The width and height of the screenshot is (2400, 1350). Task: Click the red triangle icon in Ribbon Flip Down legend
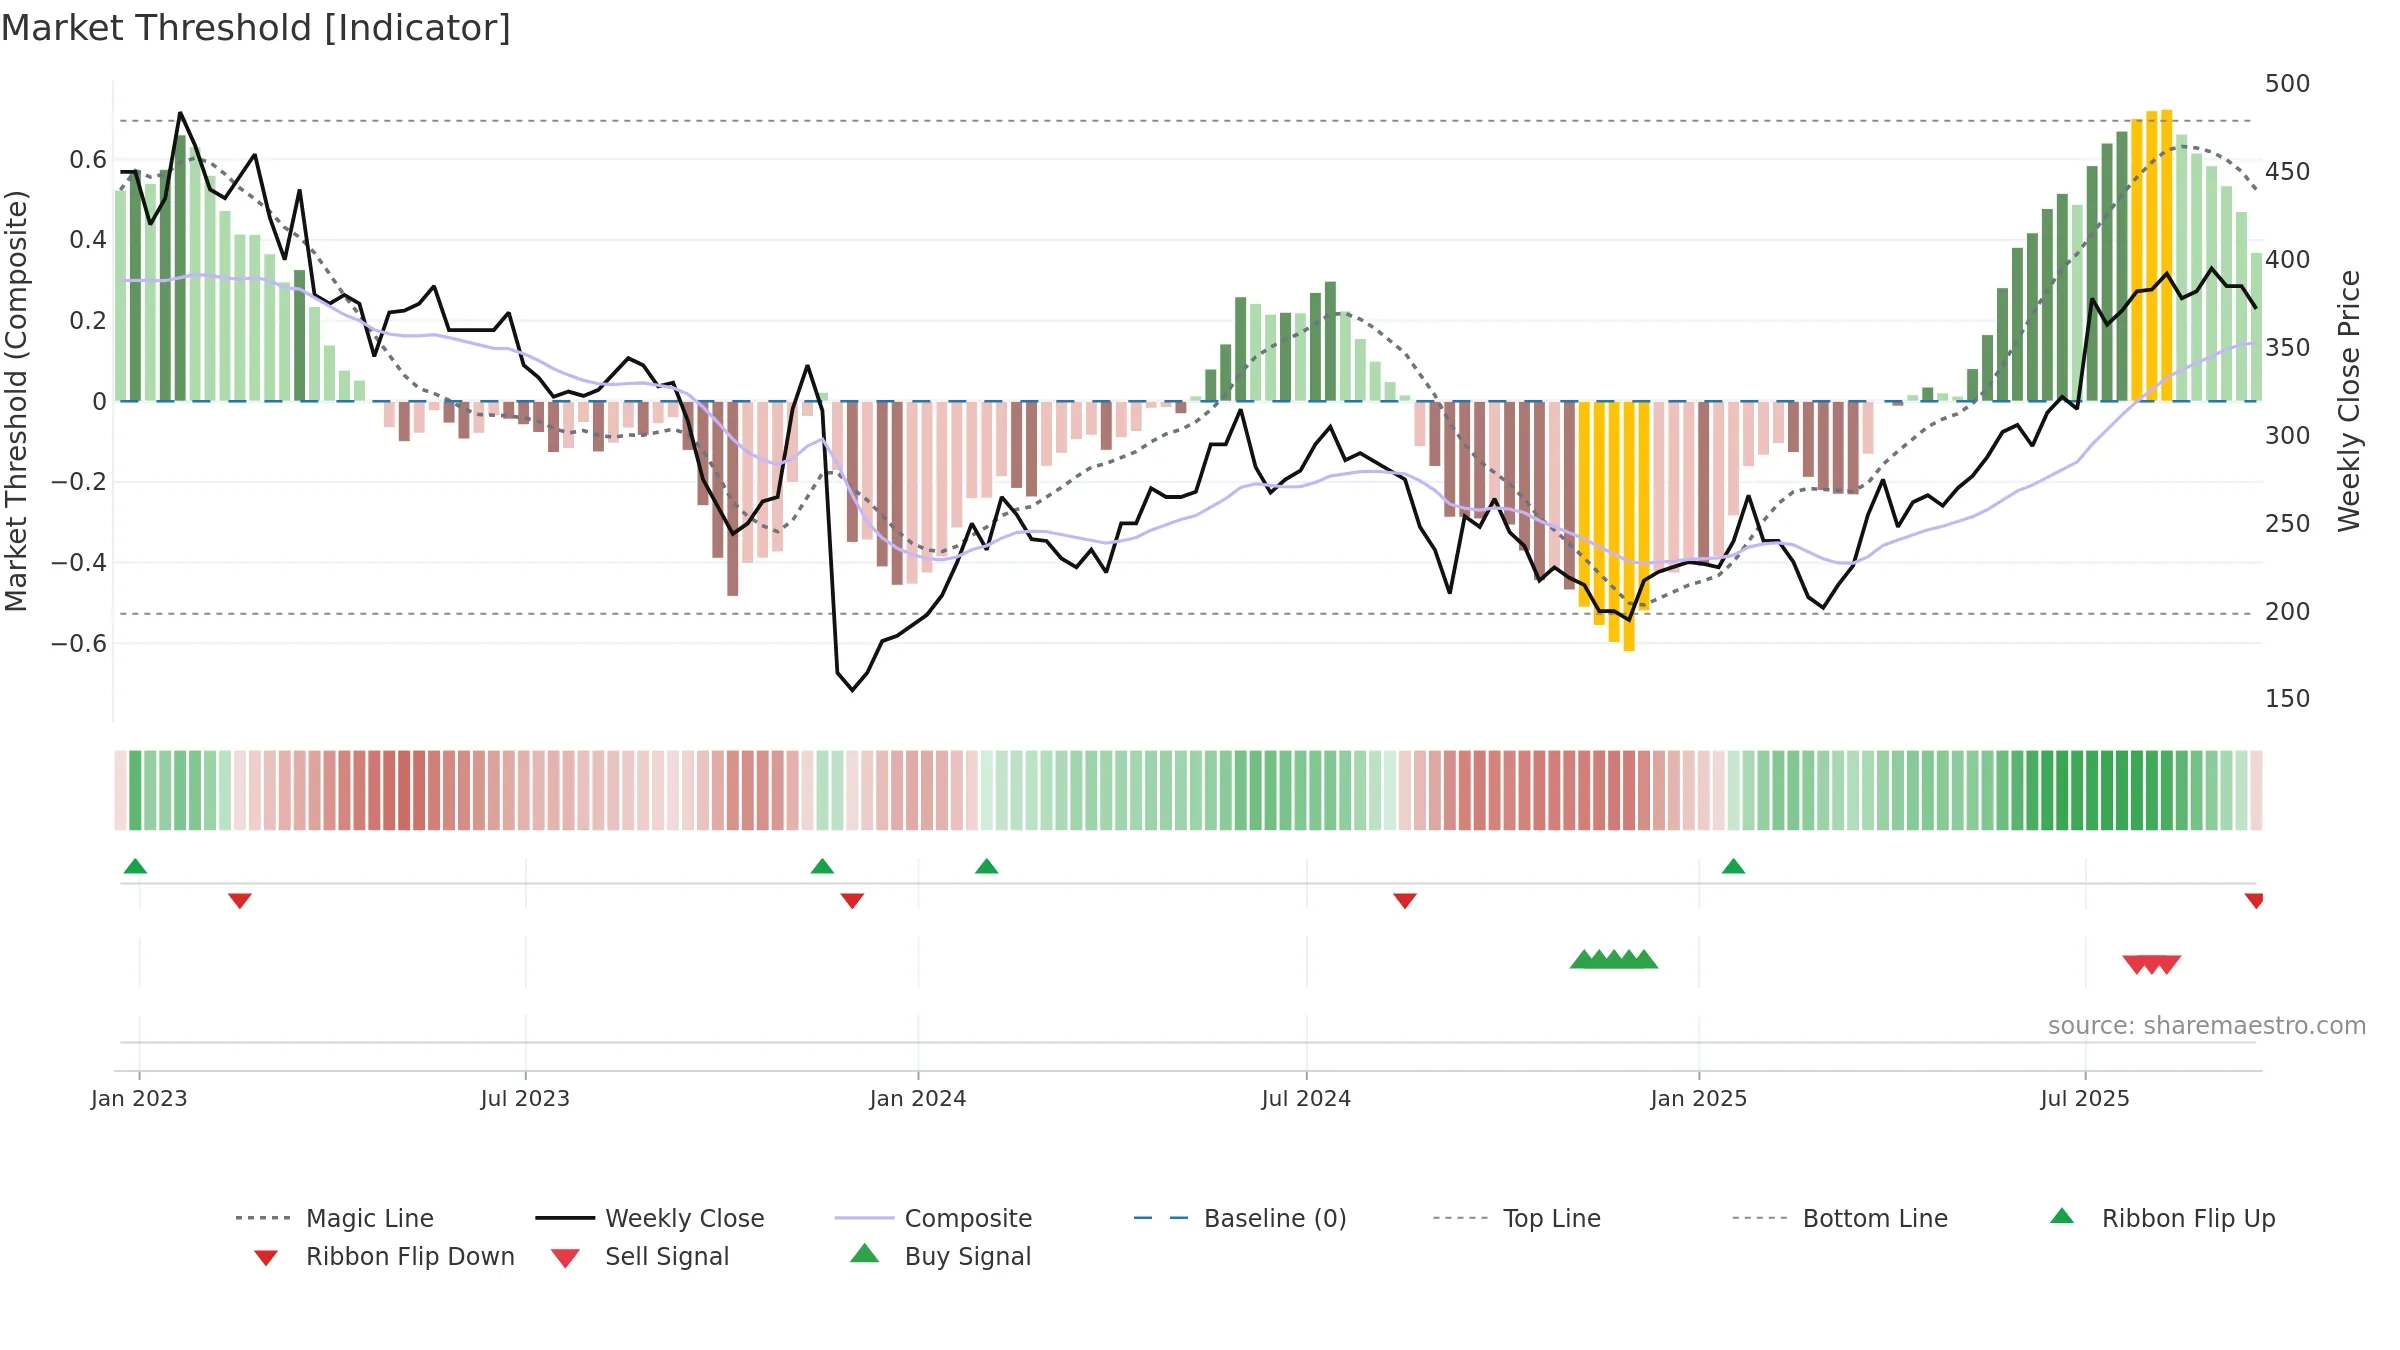266,1258
